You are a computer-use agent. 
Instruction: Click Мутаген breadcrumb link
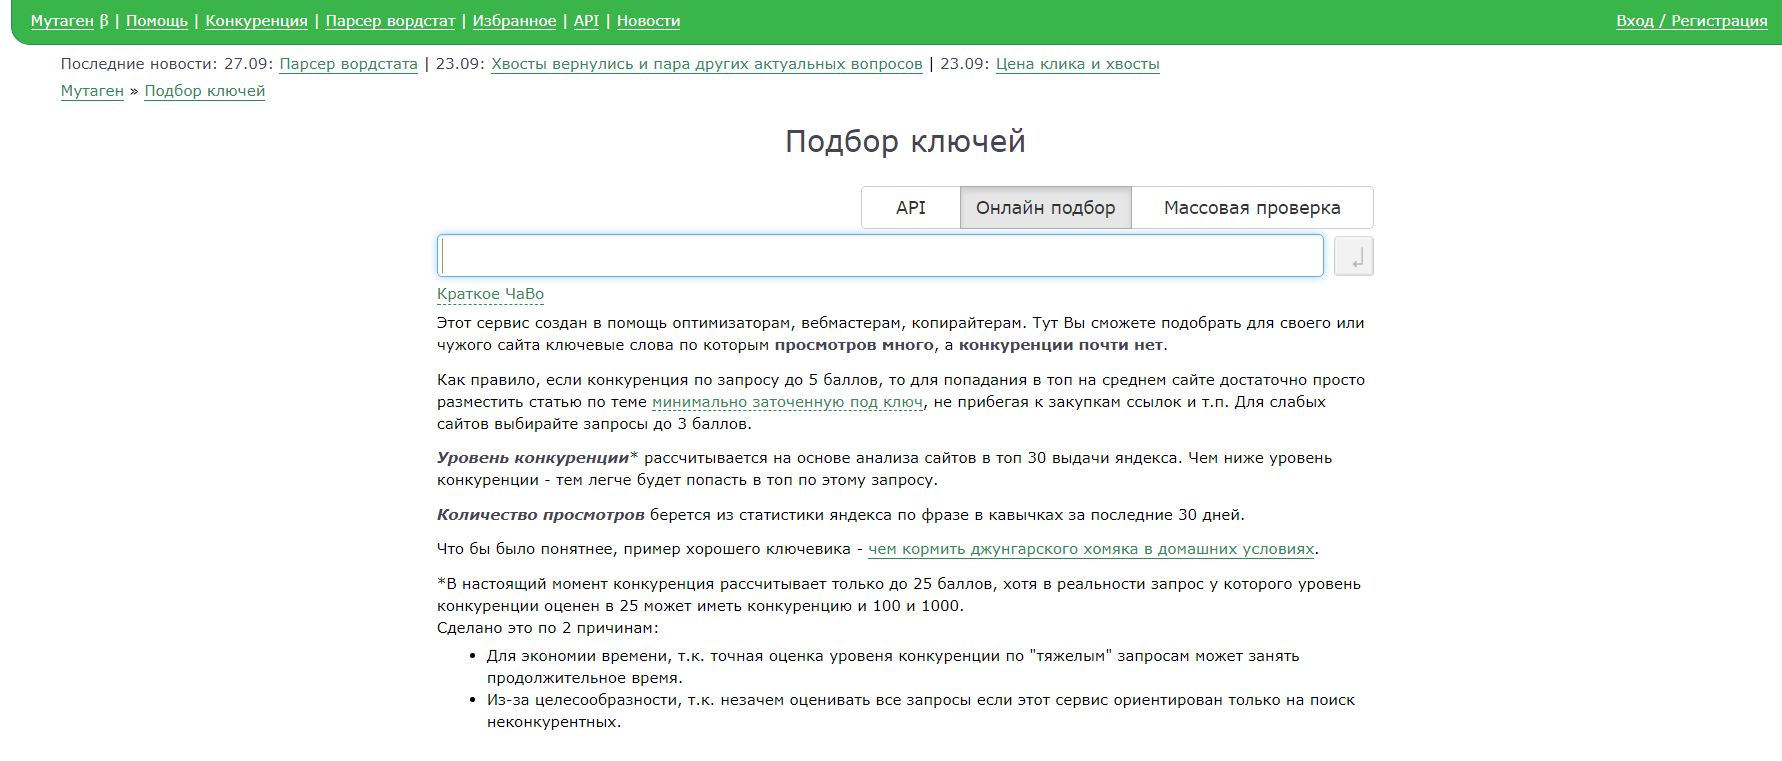pos(92,91)
